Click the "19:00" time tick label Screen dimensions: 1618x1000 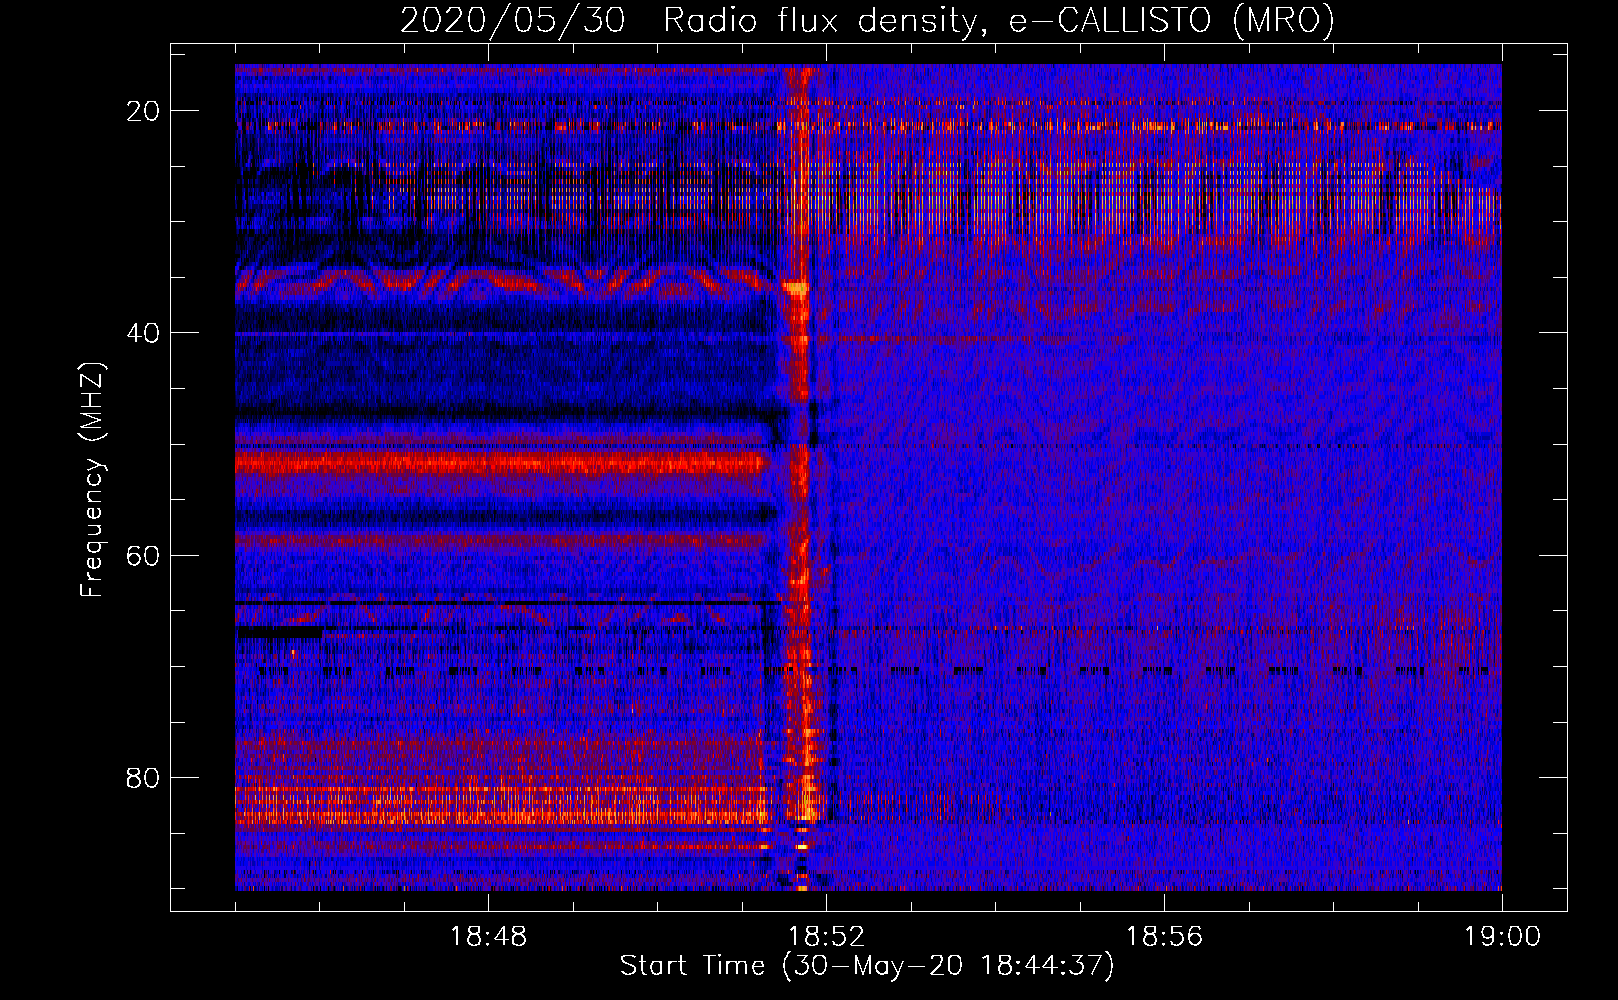coord(1502,937)
